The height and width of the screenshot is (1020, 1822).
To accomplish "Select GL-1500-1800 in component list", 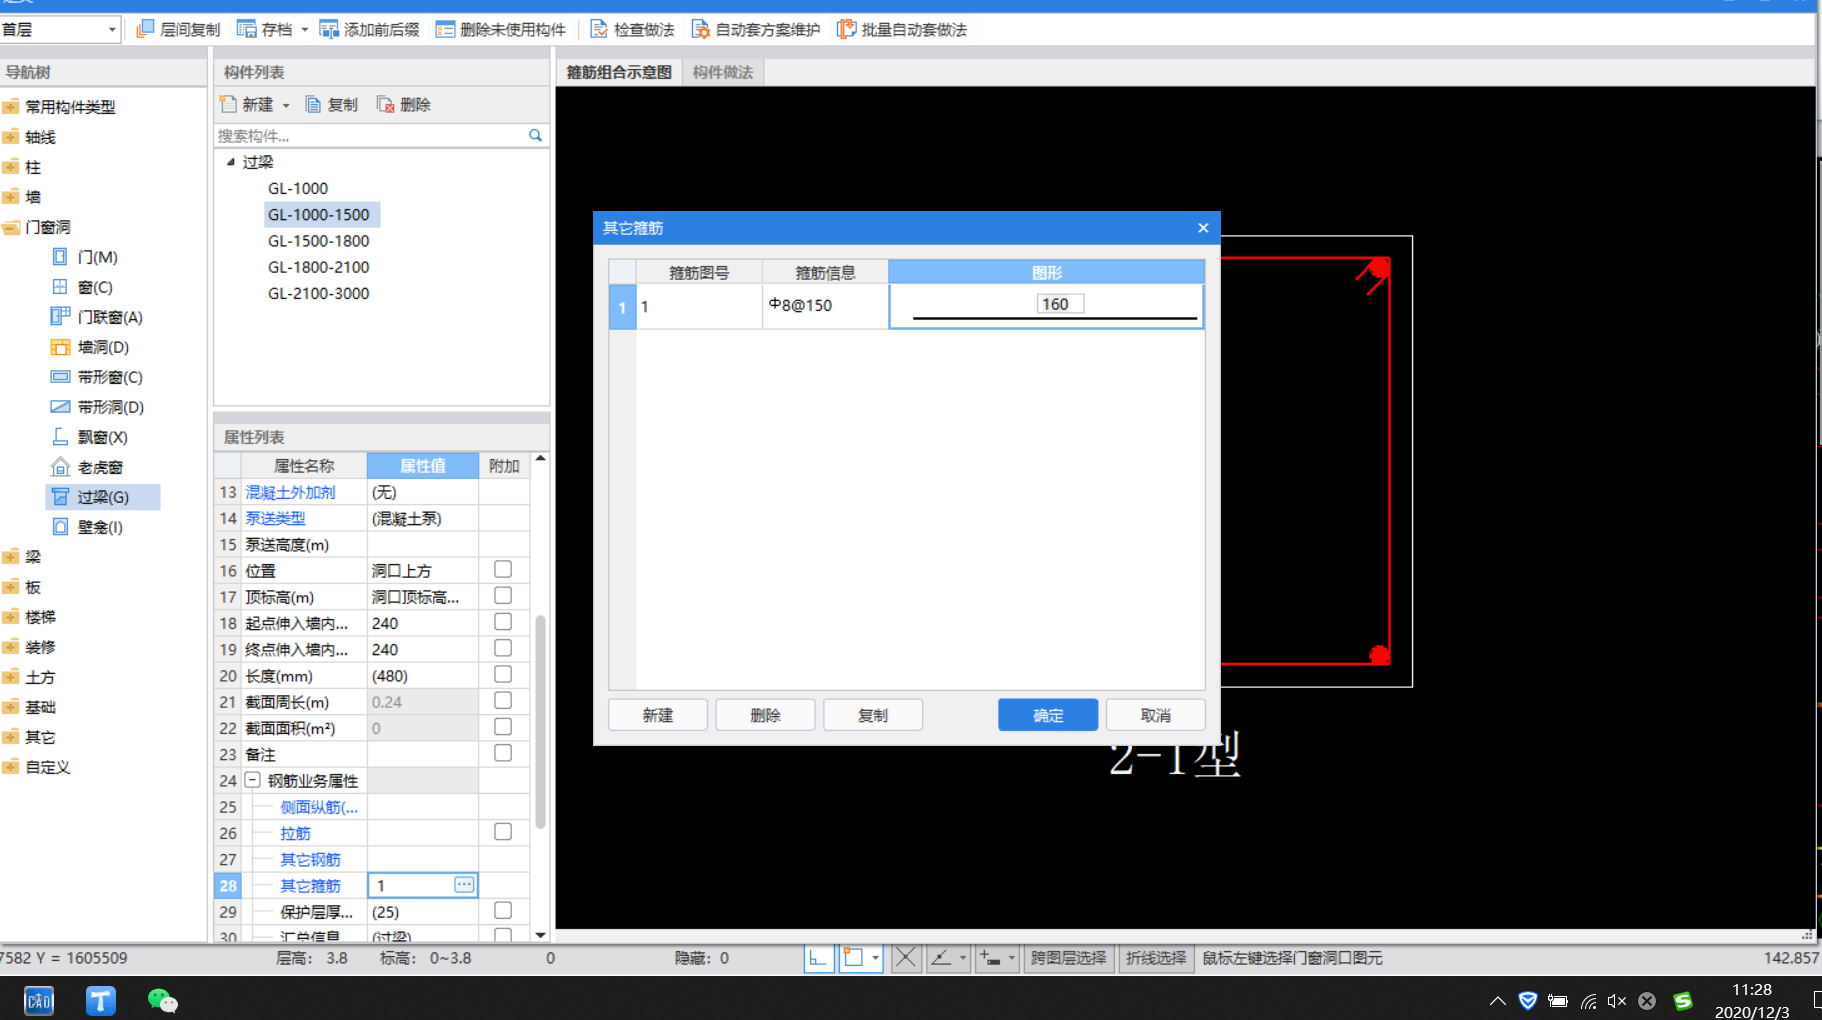I will pos(319,241).
